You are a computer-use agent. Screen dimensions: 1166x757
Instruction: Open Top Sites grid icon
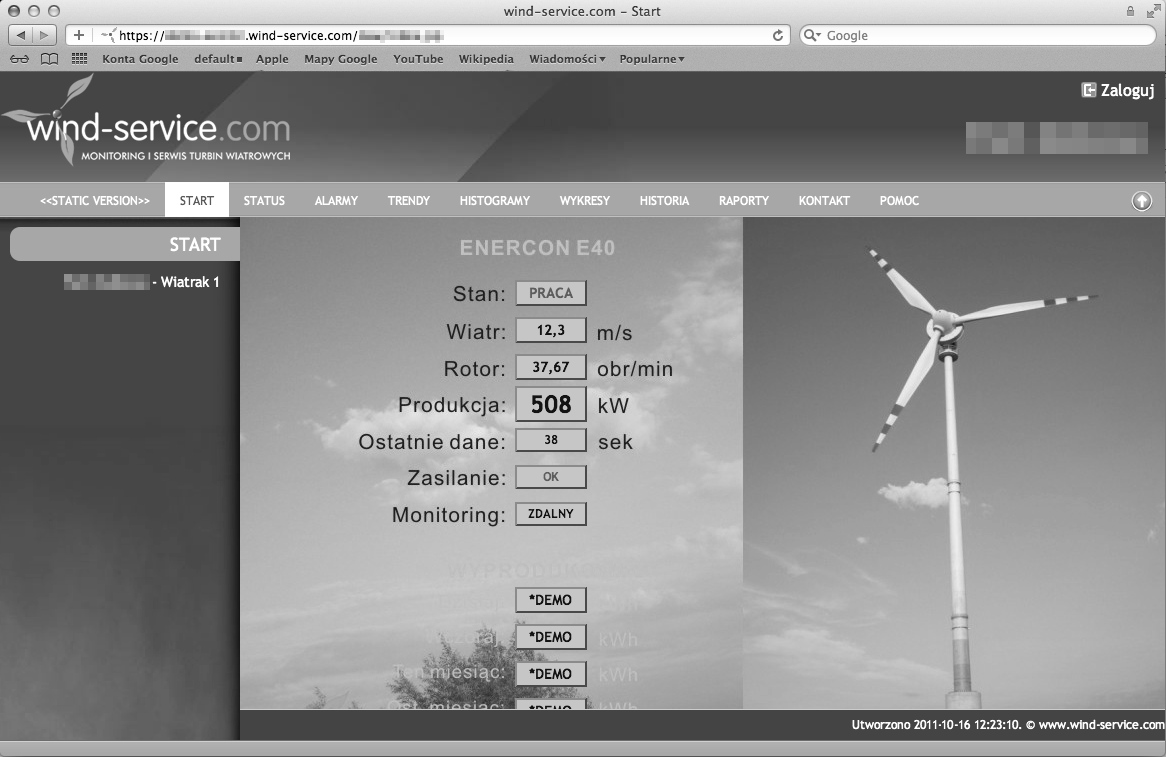(80, 59)
